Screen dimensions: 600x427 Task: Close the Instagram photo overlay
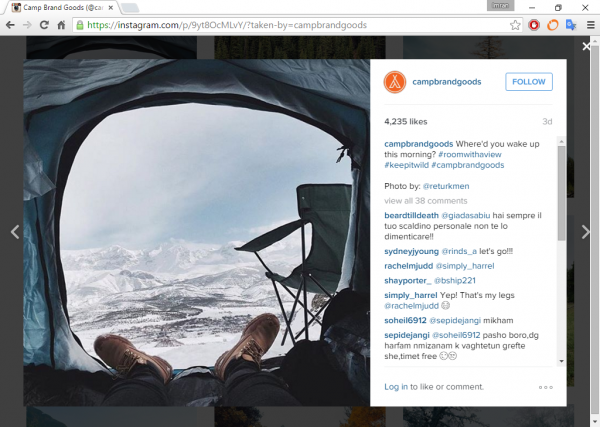click(x=586, y=47)
